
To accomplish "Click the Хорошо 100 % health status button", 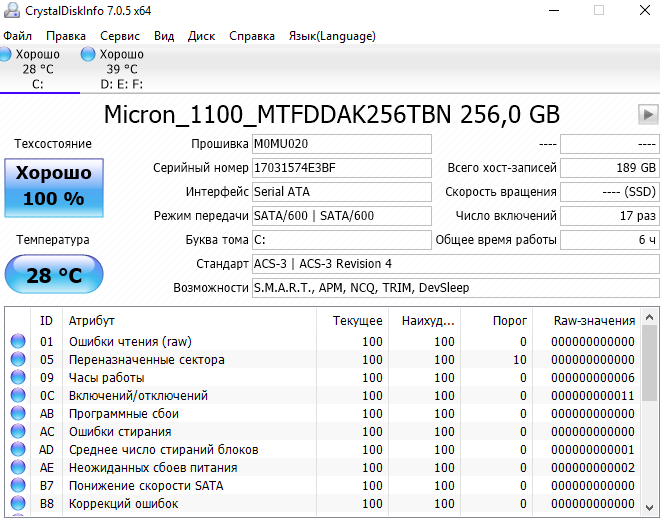I will tap(54, 188).
